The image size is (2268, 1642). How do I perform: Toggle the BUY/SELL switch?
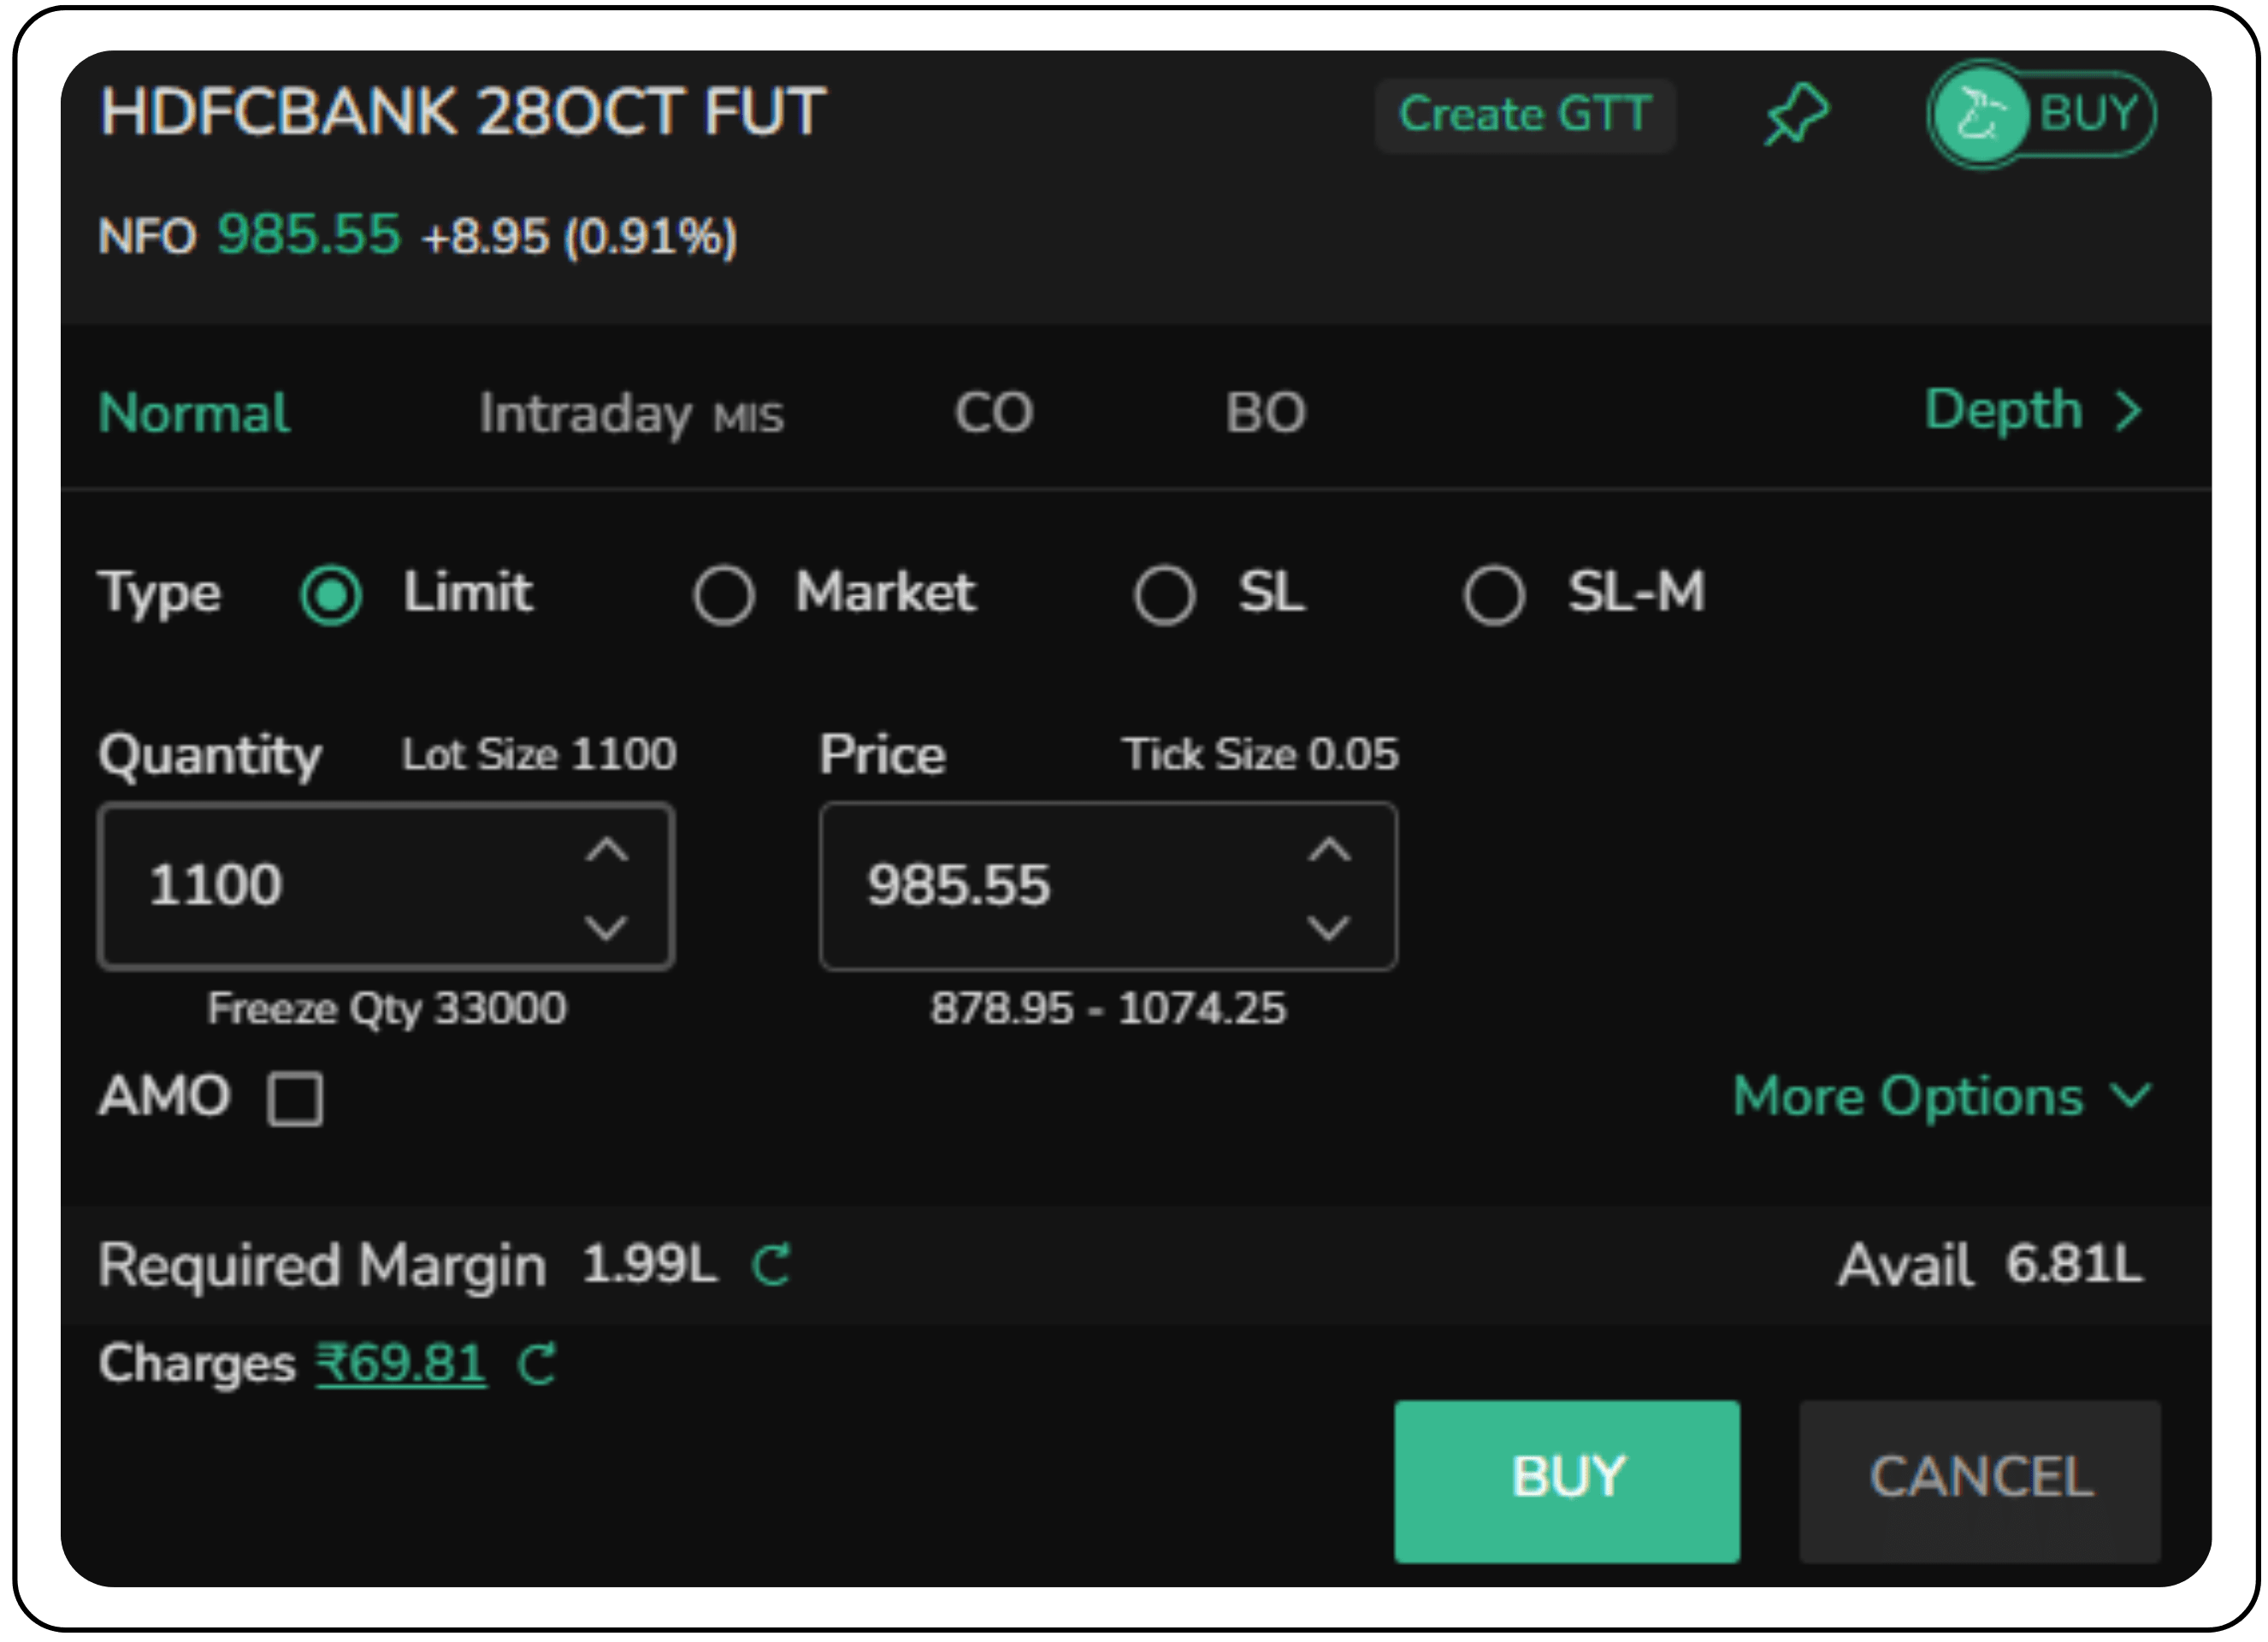[2041, 114]
